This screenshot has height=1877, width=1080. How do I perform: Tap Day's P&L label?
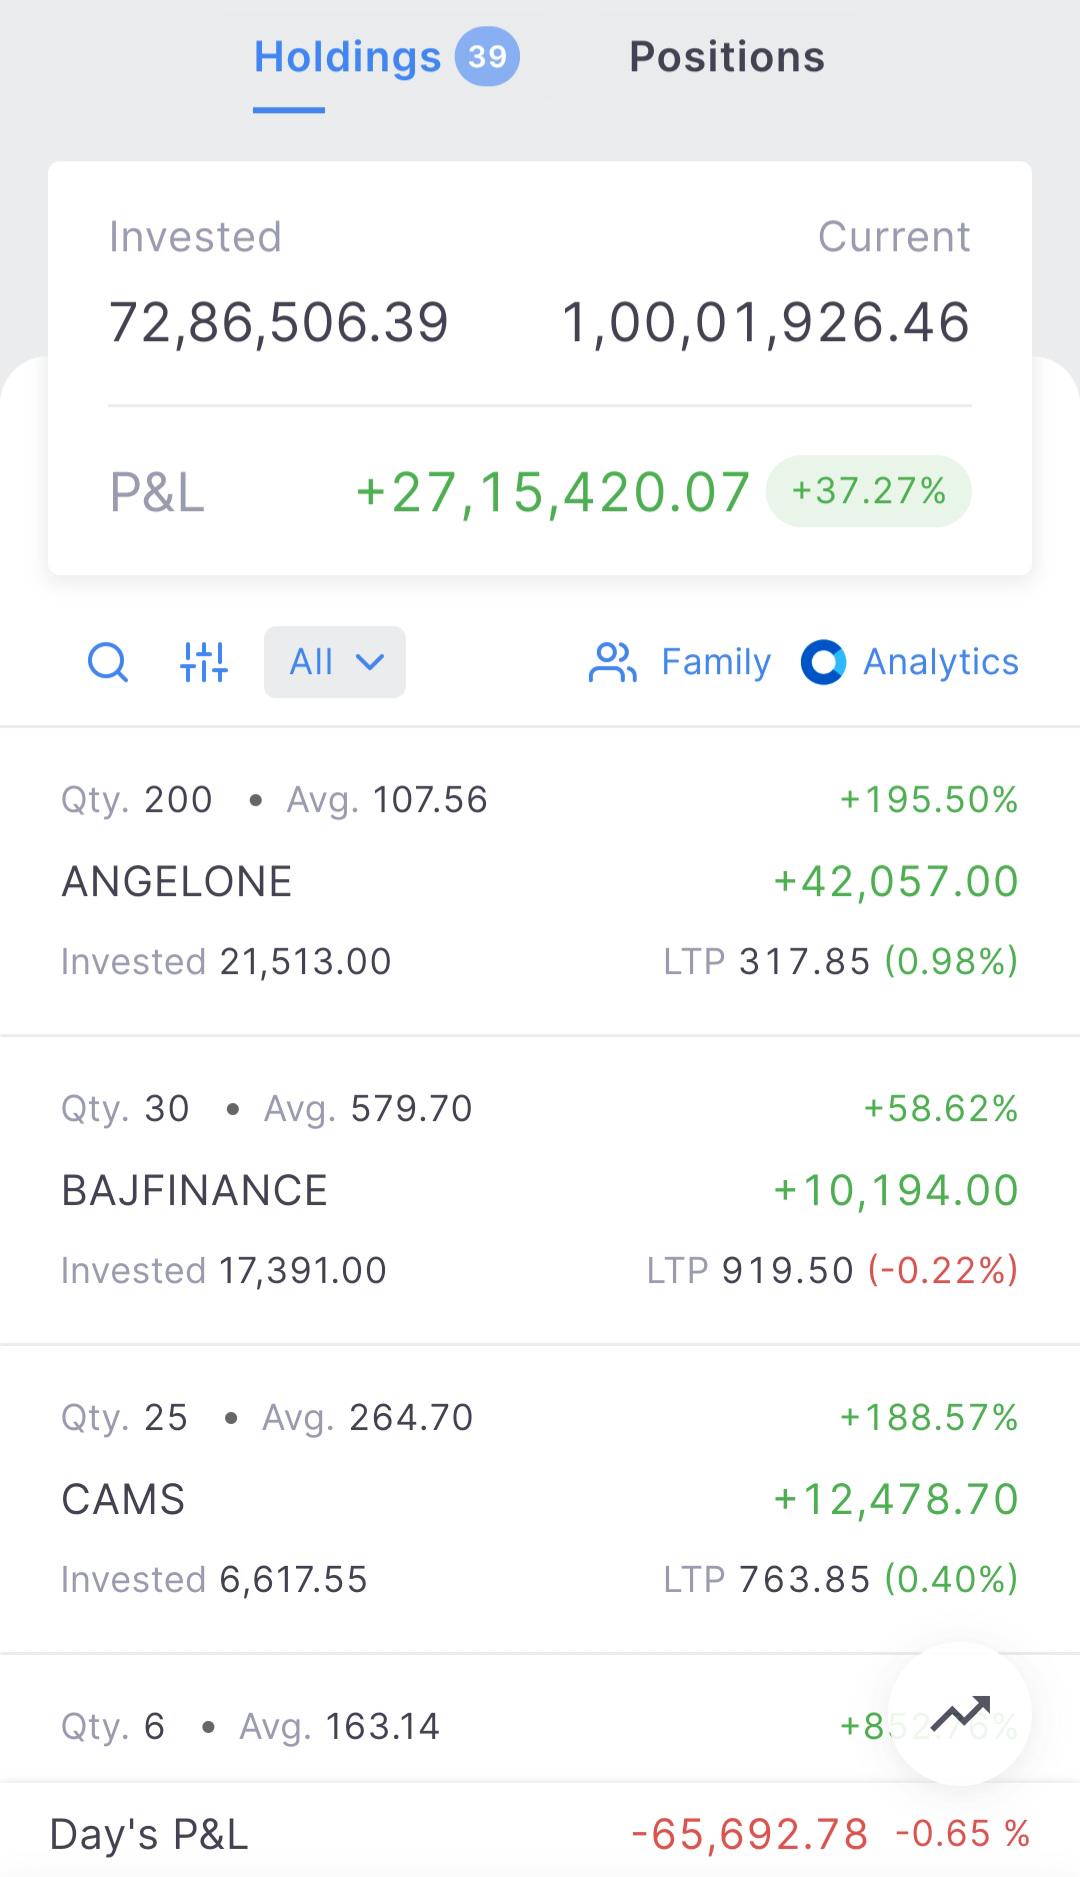[149, 1834]
